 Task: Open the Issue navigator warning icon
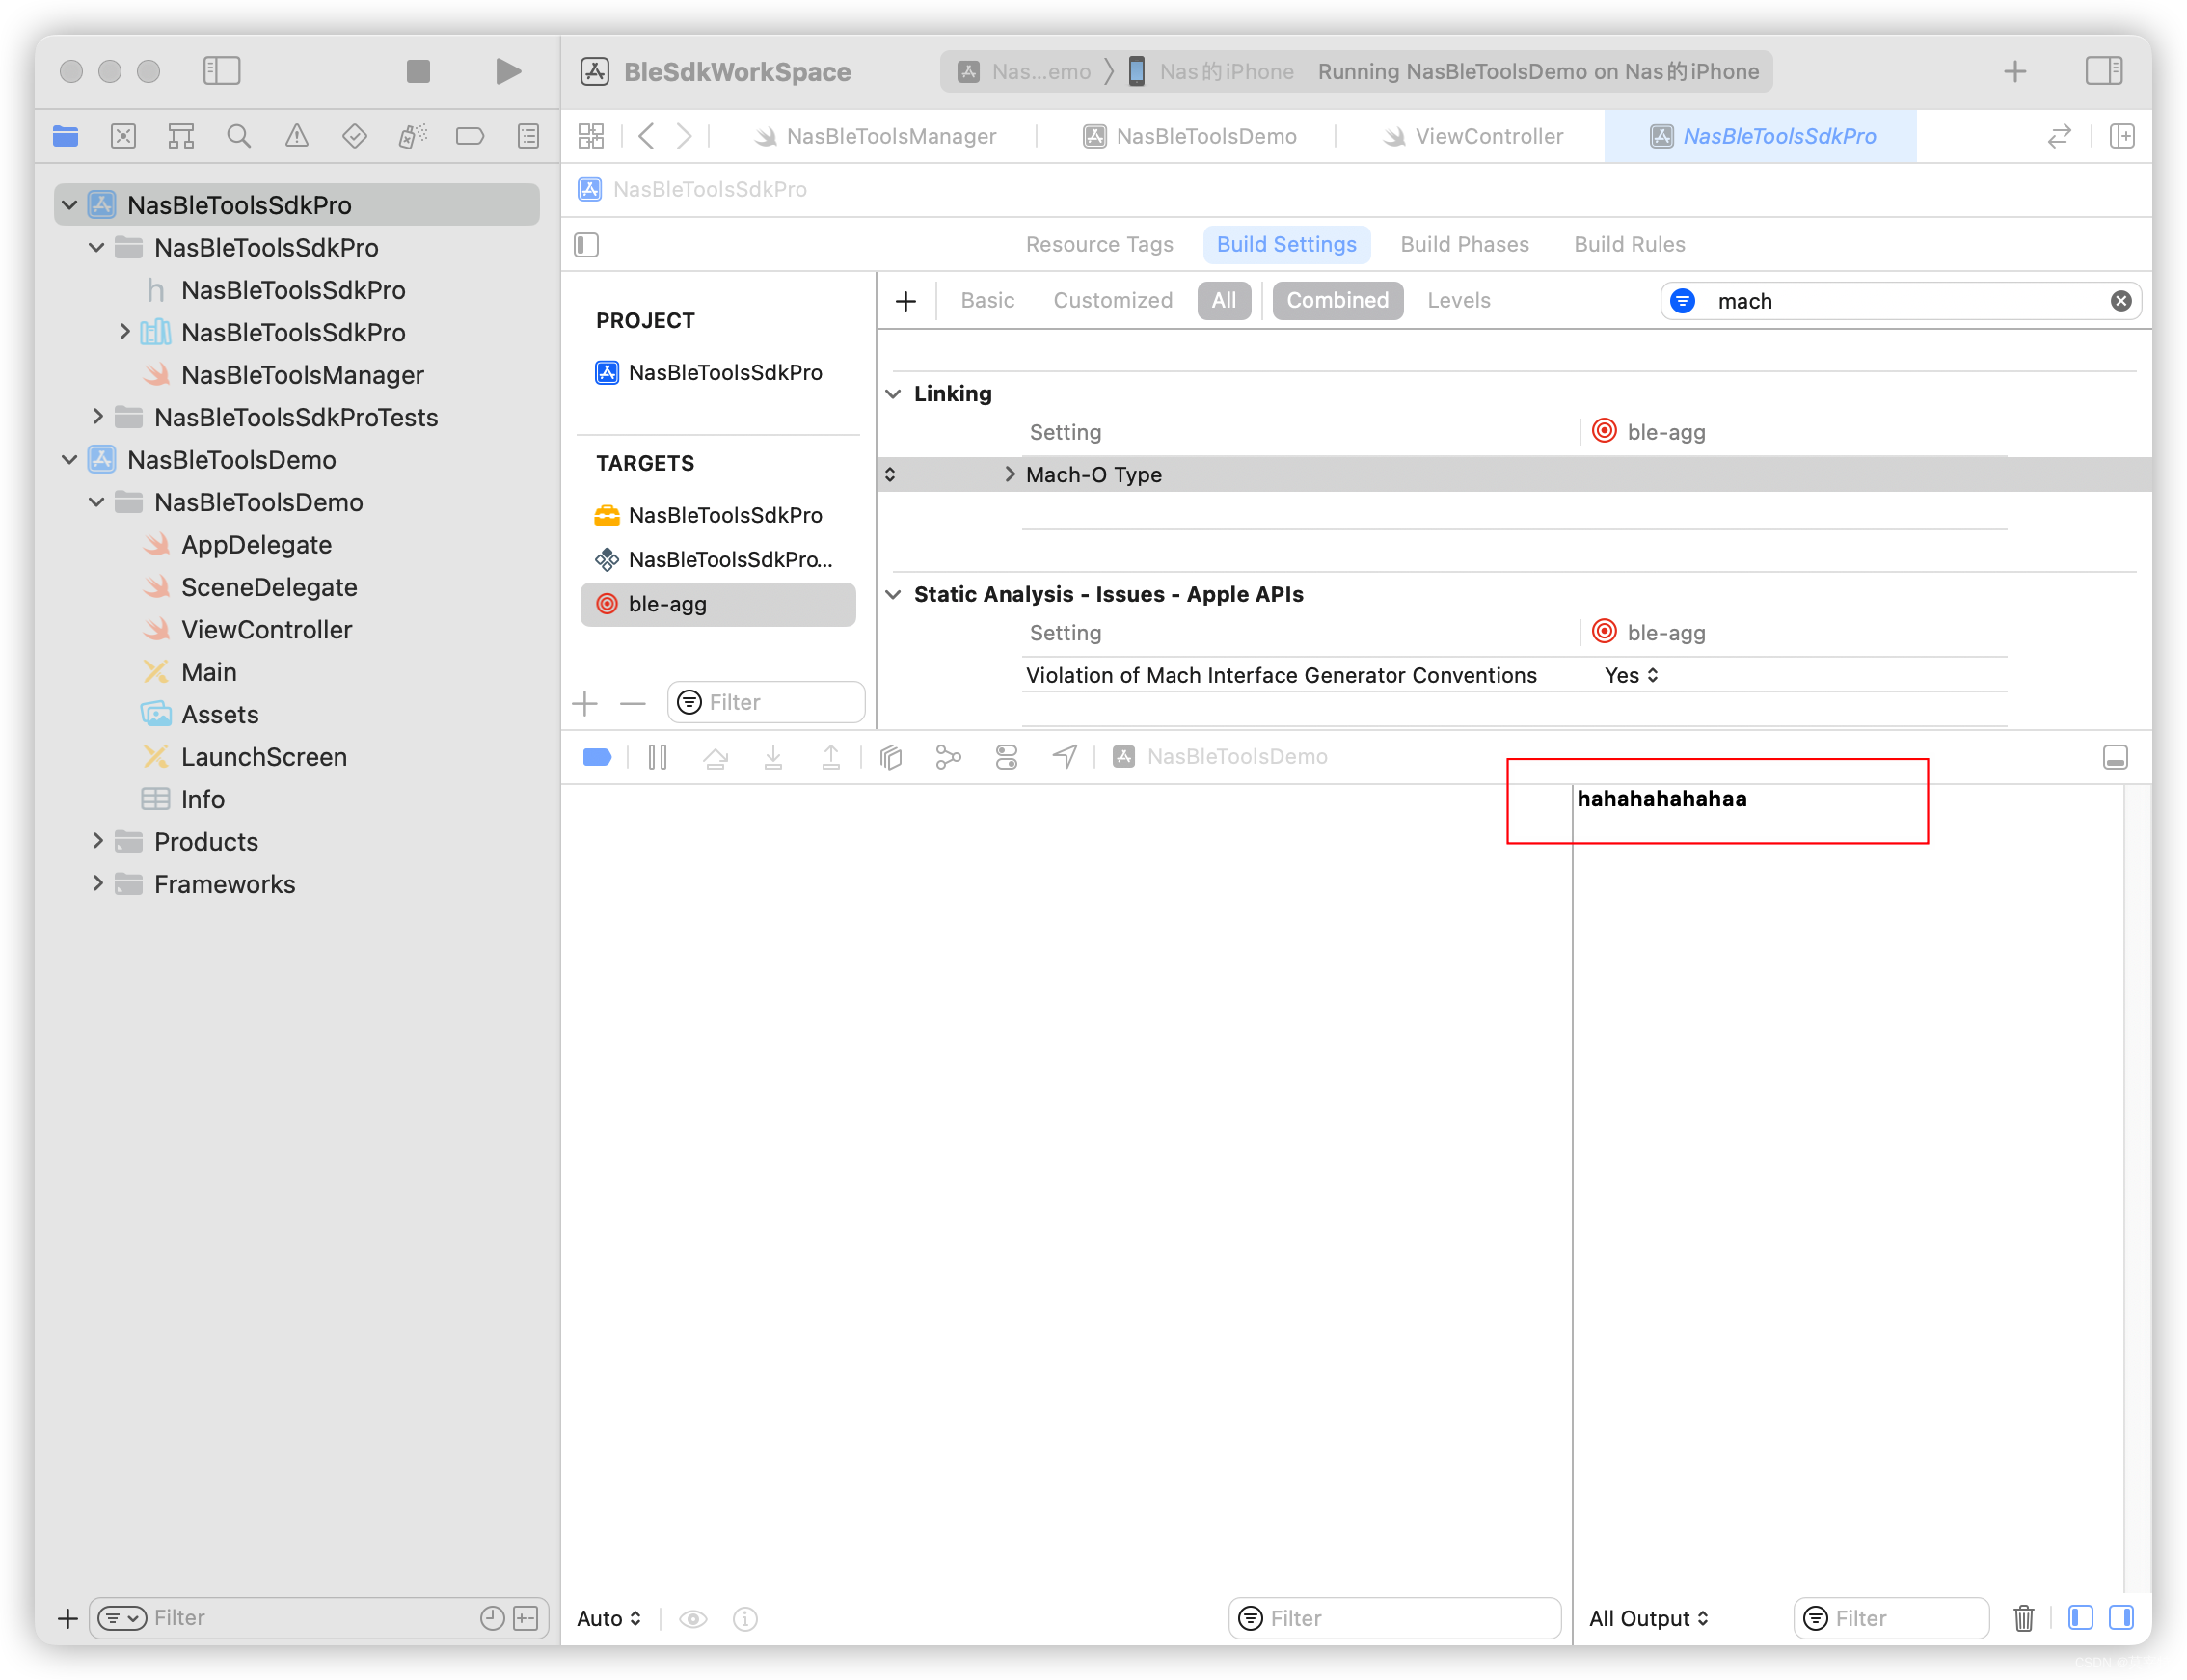pos(296,136)
